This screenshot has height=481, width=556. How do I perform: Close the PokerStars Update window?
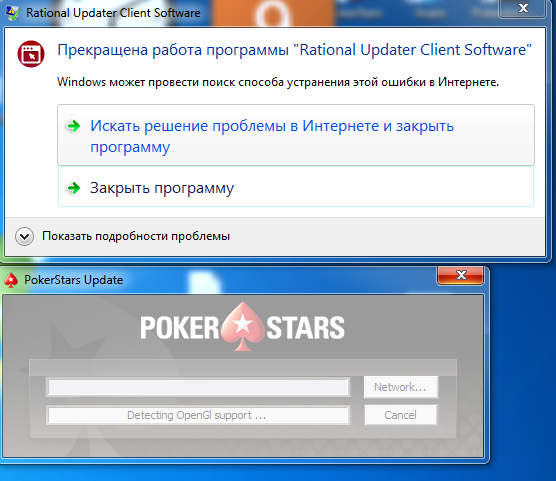click(461, 275)
